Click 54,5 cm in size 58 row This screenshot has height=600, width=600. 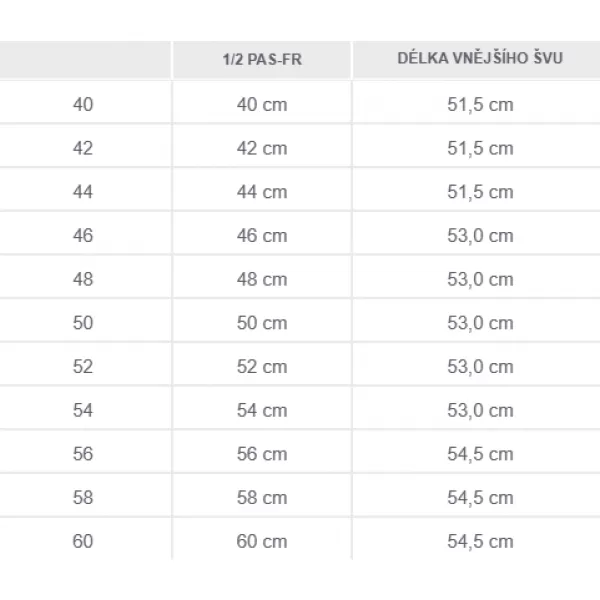480,497
